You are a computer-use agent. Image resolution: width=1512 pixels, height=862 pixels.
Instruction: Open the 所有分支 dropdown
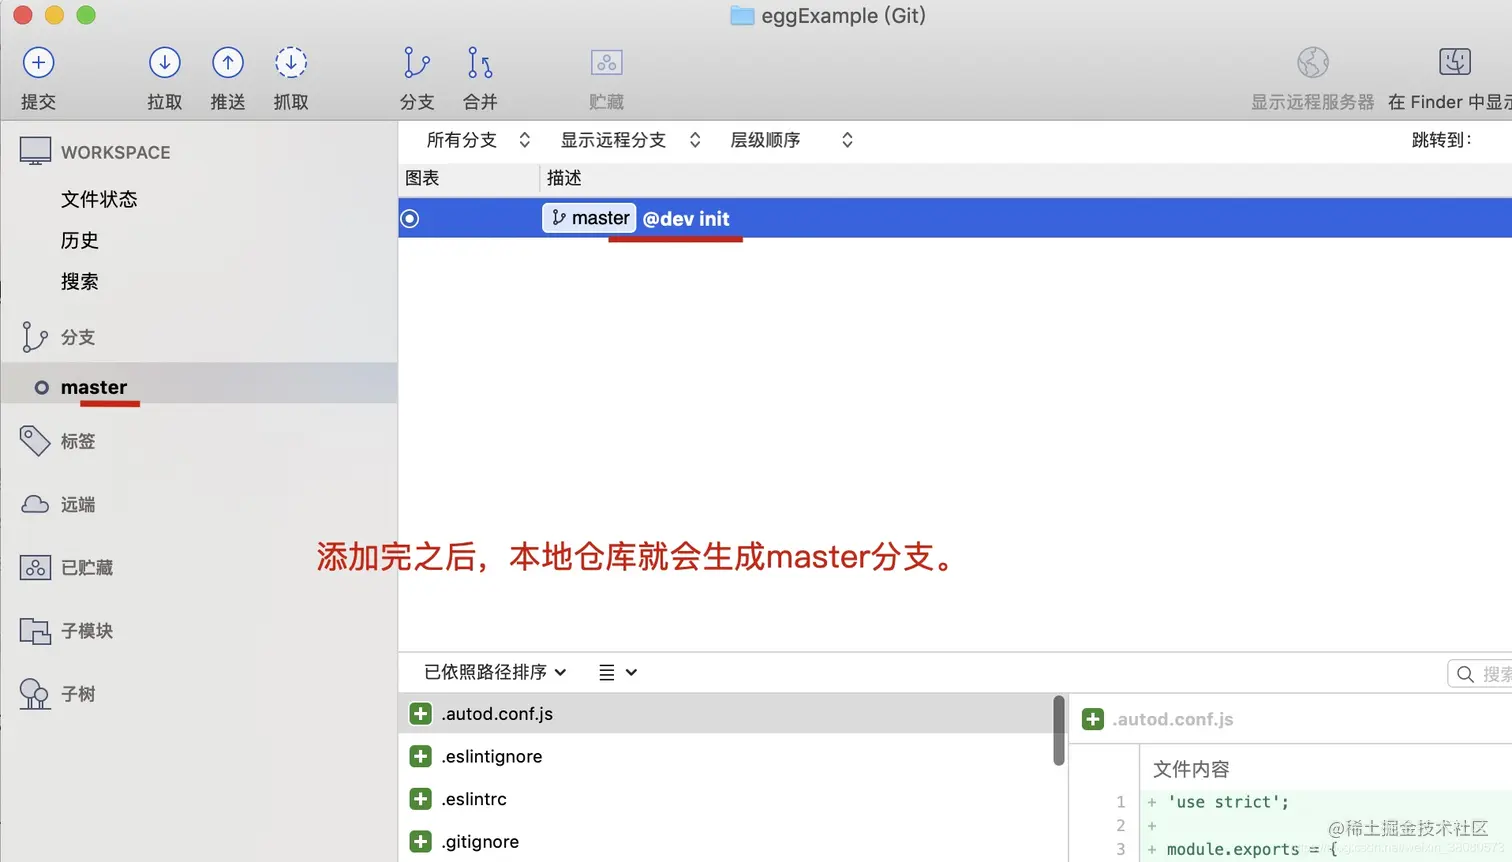476,140
